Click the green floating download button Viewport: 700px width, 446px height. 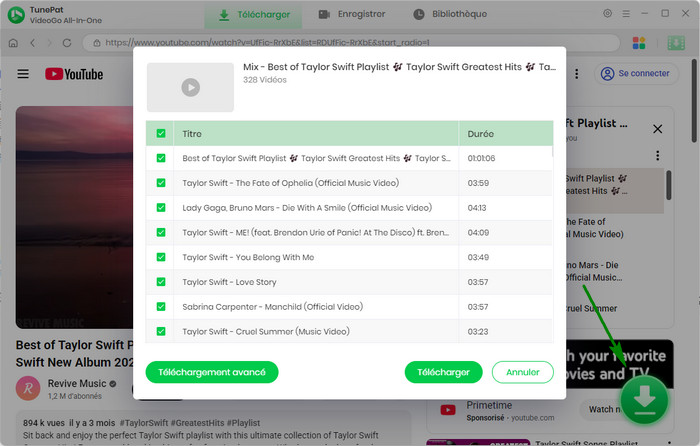[645, 402]
